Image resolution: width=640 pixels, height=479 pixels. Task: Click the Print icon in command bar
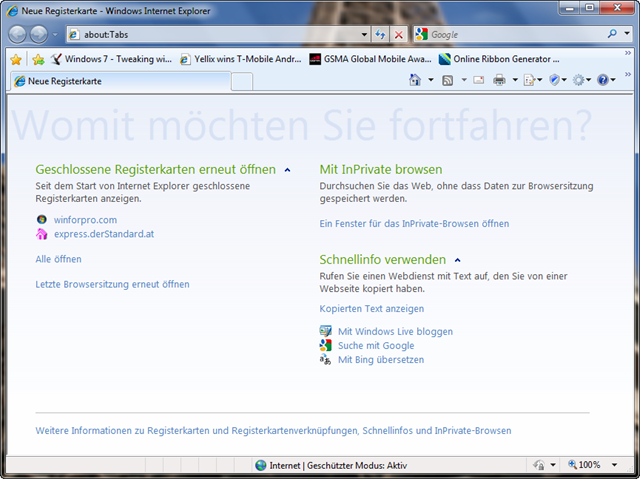coord(499,80)
